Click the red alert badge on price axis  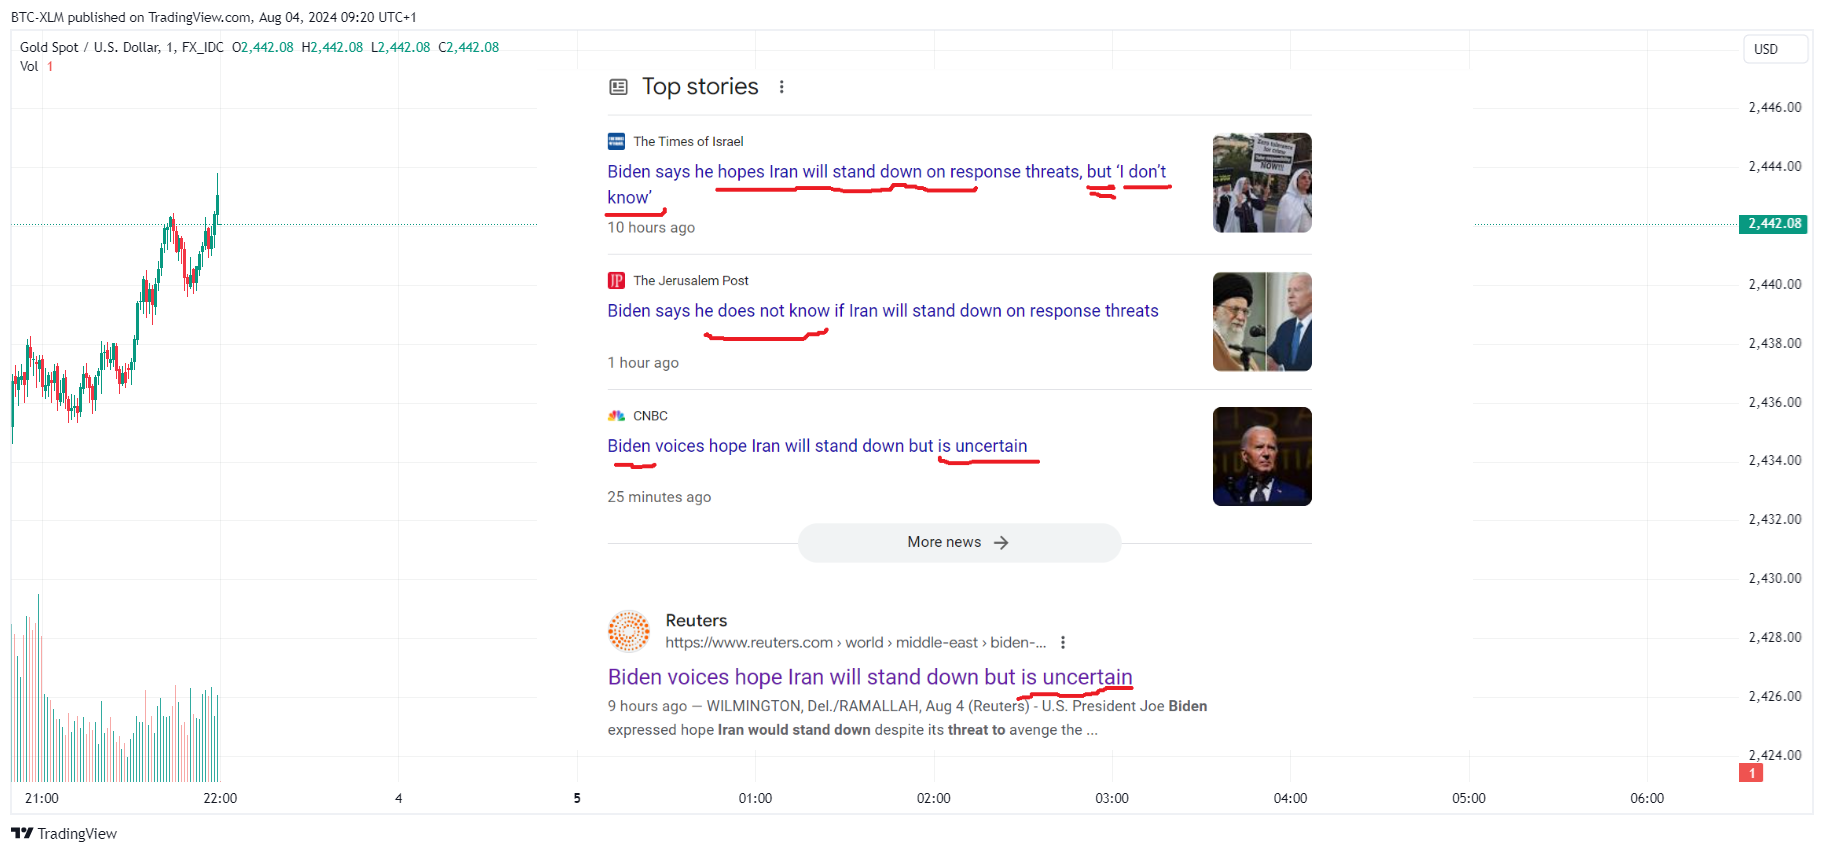(x=1751, y=772)
